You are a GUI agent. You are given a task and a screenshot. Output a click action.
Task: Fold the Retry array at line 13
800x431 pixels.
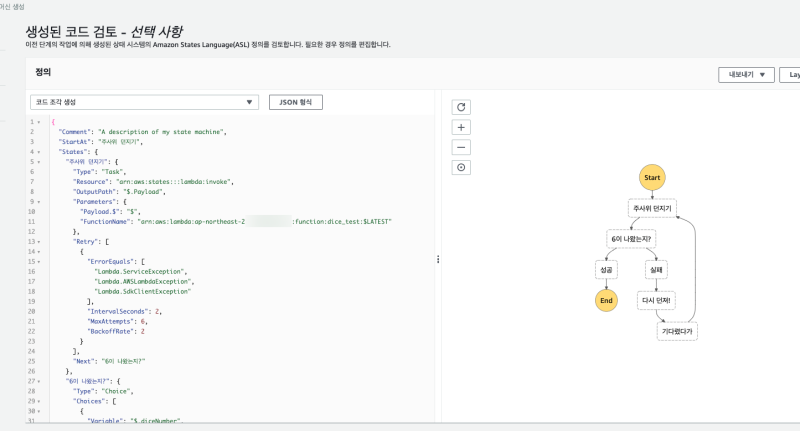point(39,241)
